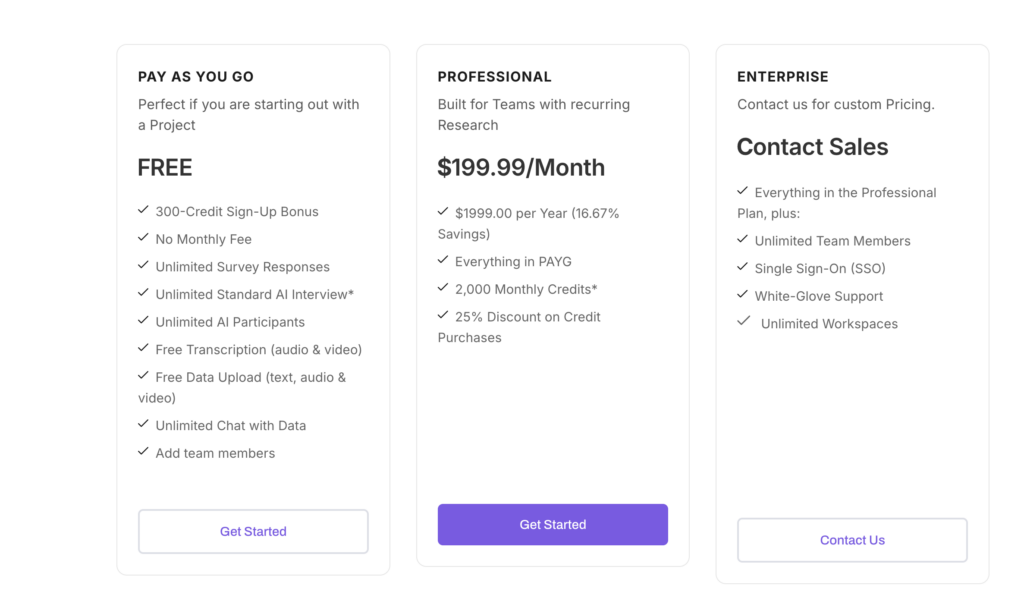Image resolution: width=1024 pixels, height=604 pixels.
Task: Click checkmark beside Everything in PAYG
Action: click(x=443, y=259)
